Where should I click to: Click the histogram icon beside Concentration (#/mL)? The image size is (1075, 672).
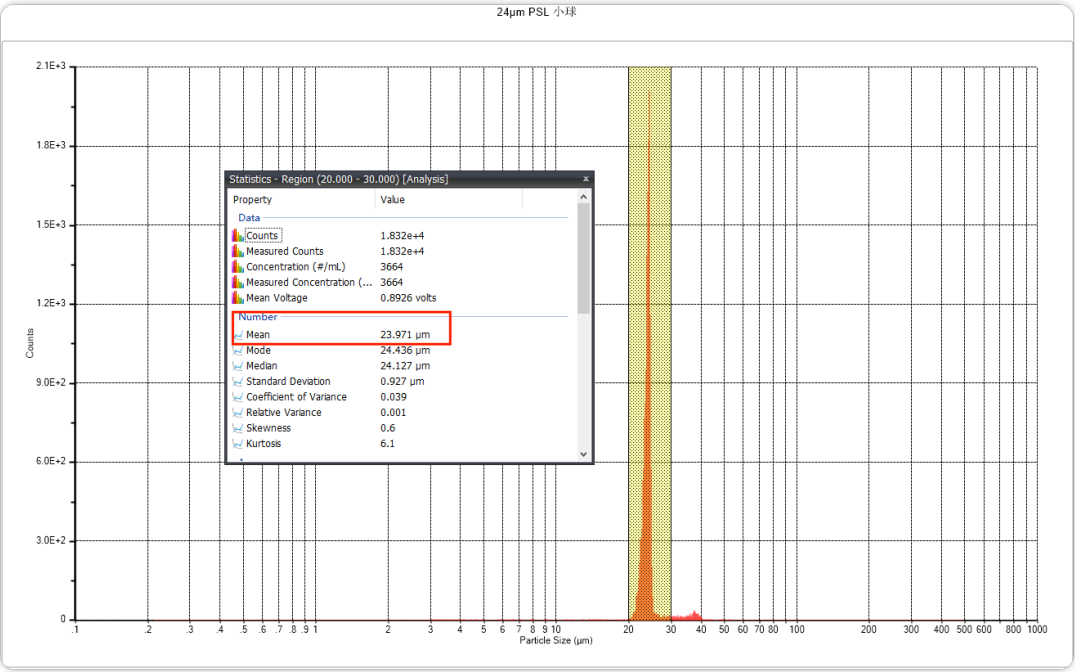click(238, 267)
